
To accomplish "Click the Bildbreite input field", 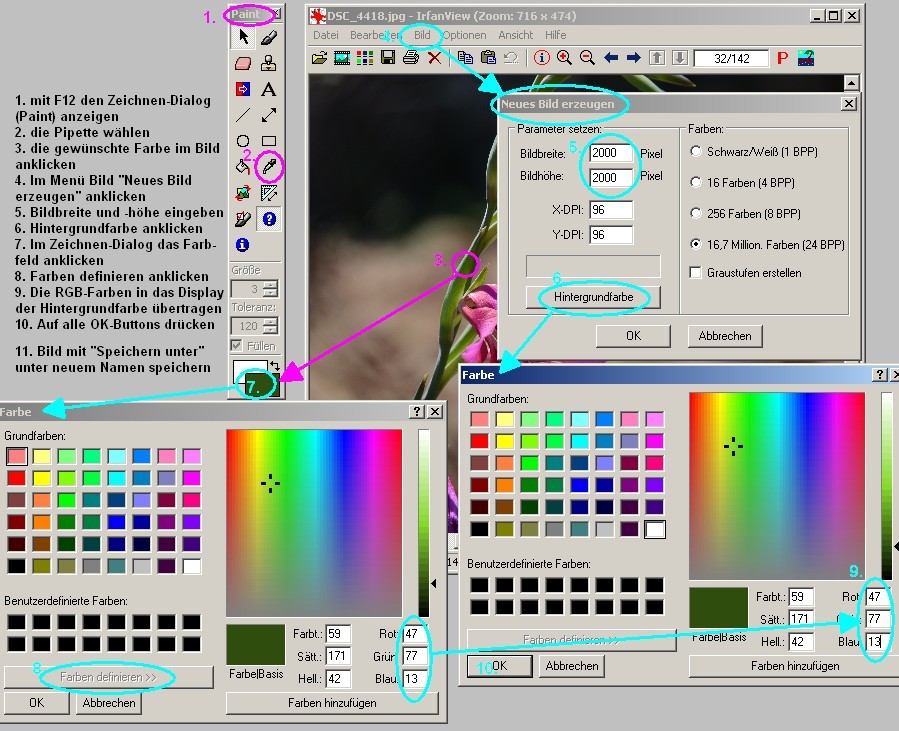I will (x=610, y=154).
